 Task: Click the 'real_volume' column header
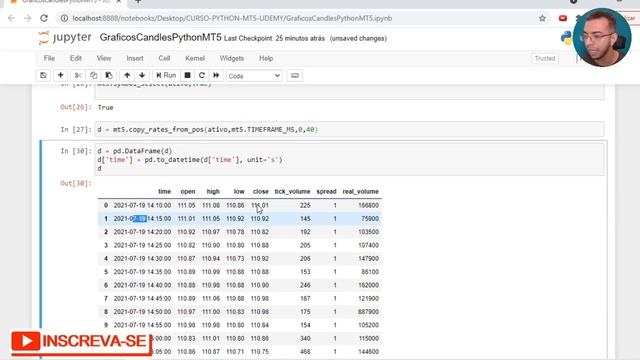tap(360, 191)
